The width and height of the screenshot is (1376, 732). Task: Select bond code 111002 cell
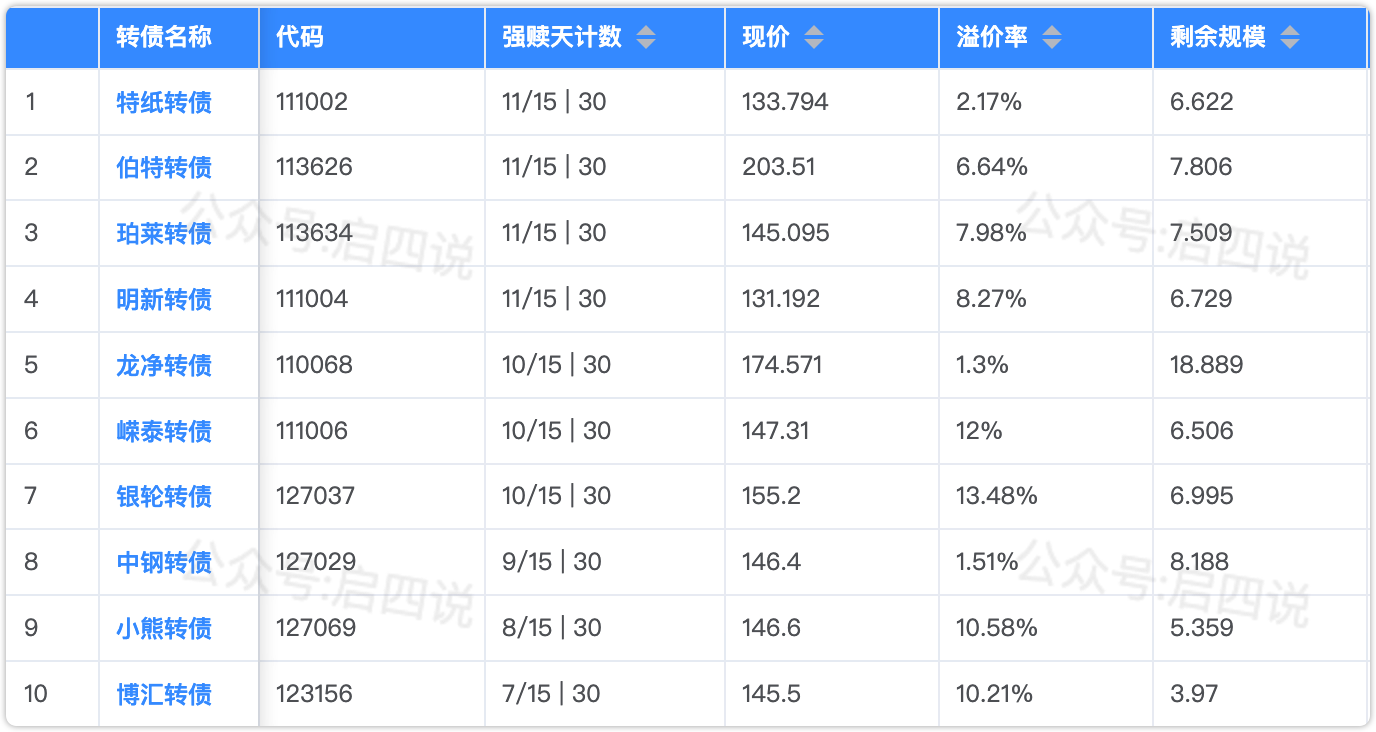click(x=312, y=102)
